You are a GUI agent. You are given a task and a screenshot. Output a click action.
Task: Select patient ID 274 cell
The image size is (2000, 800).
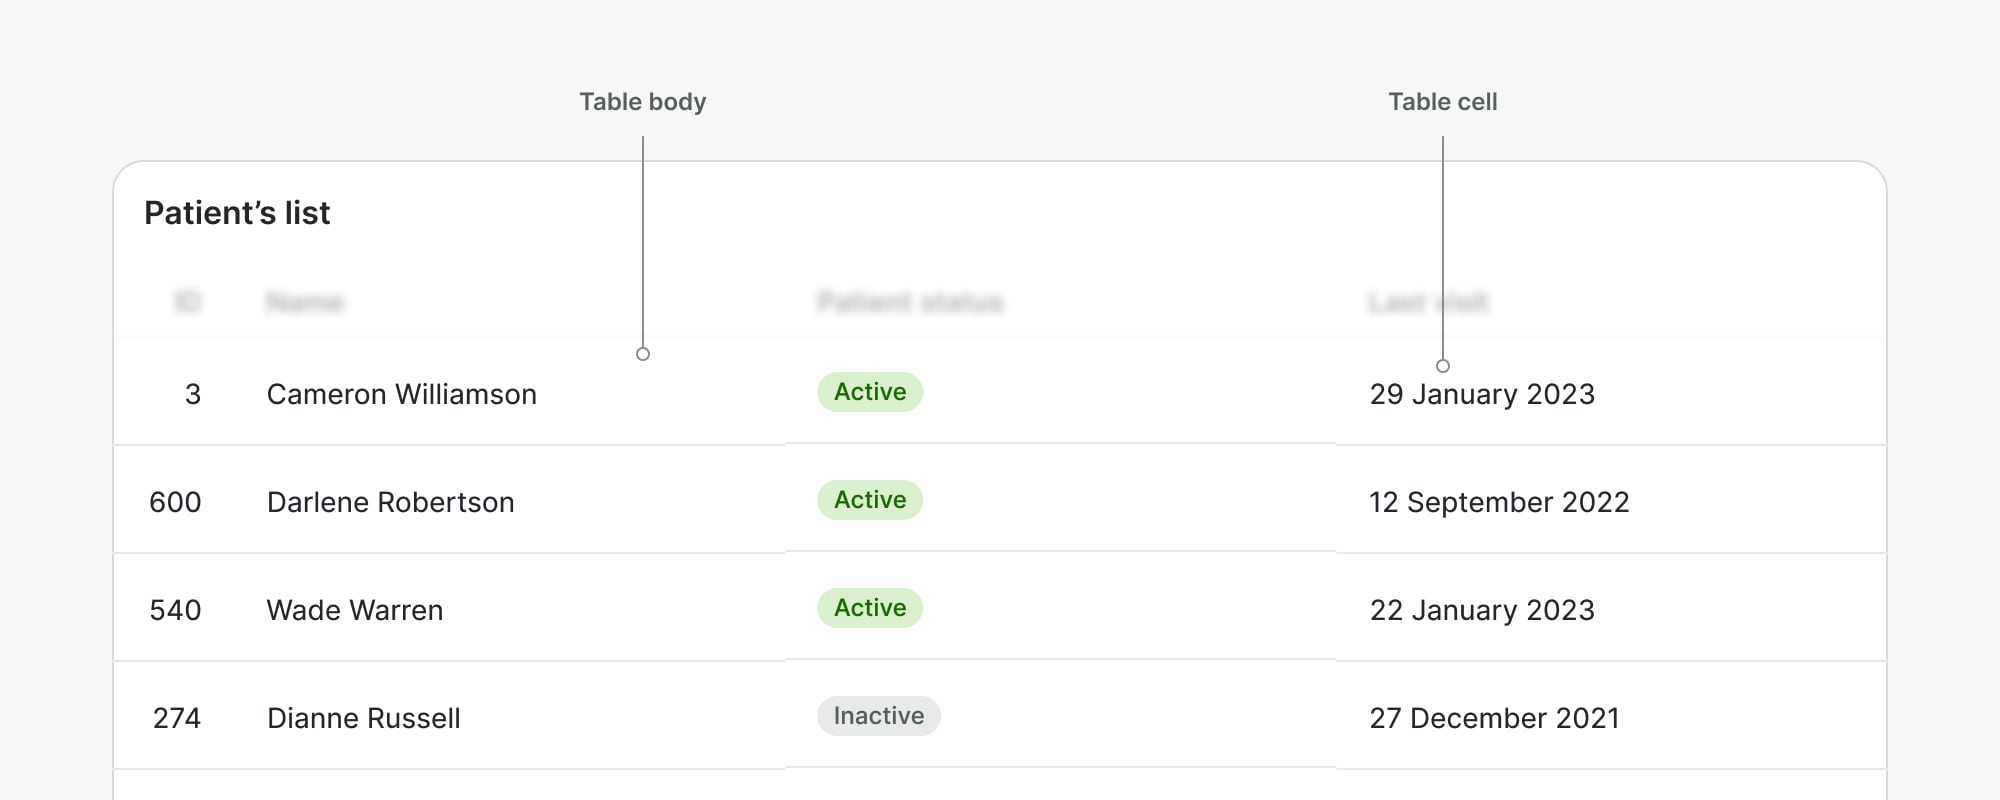pos(177,718)
